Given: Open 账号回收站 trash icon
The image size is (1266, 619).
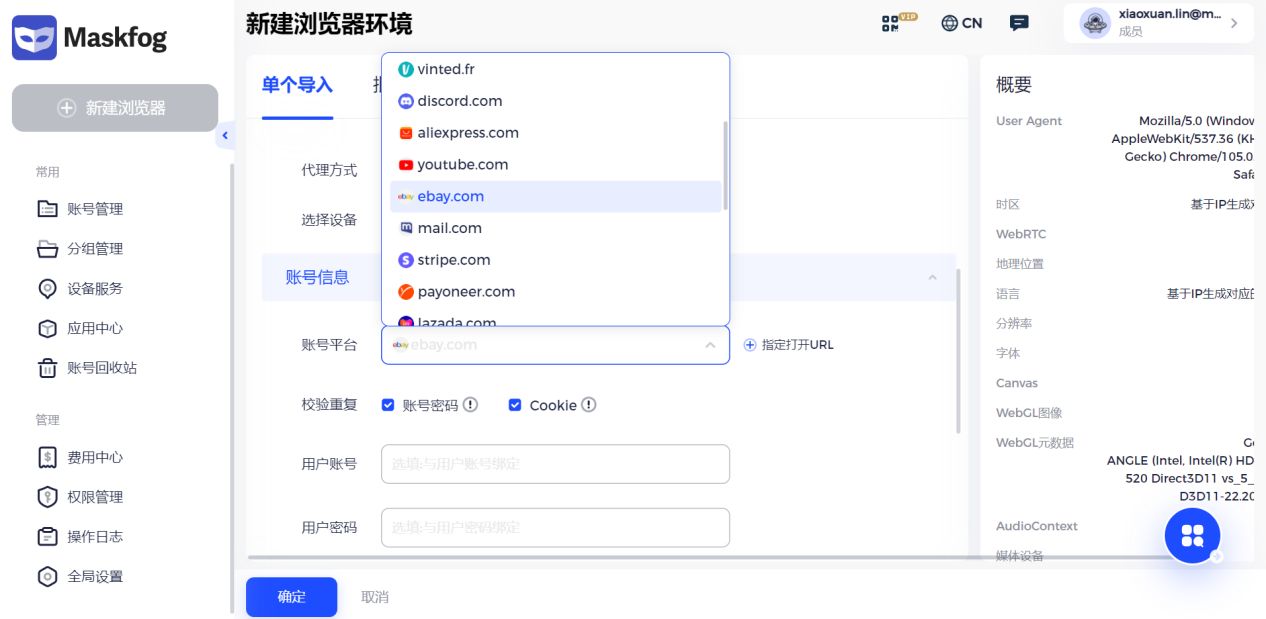Looking at the screenshot, I should (x=47, y=368).
